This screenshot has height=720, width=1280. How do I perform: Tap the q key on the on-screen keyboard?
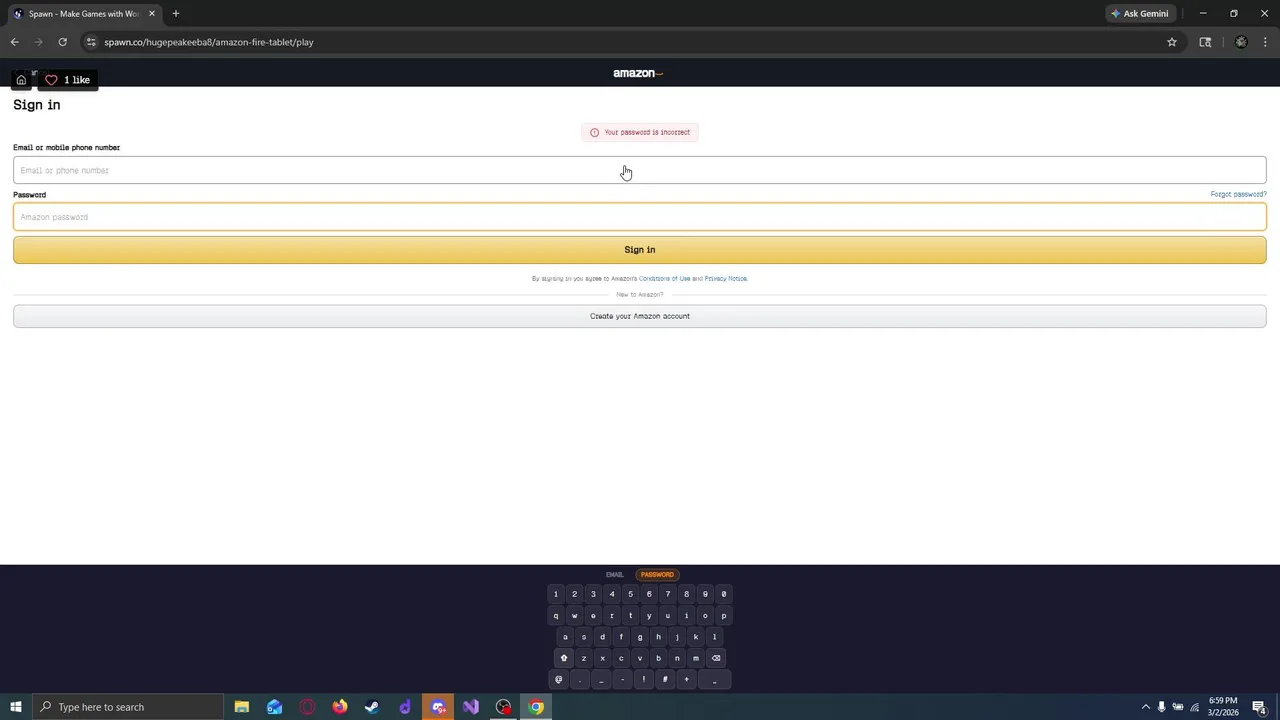click(556, 616)
